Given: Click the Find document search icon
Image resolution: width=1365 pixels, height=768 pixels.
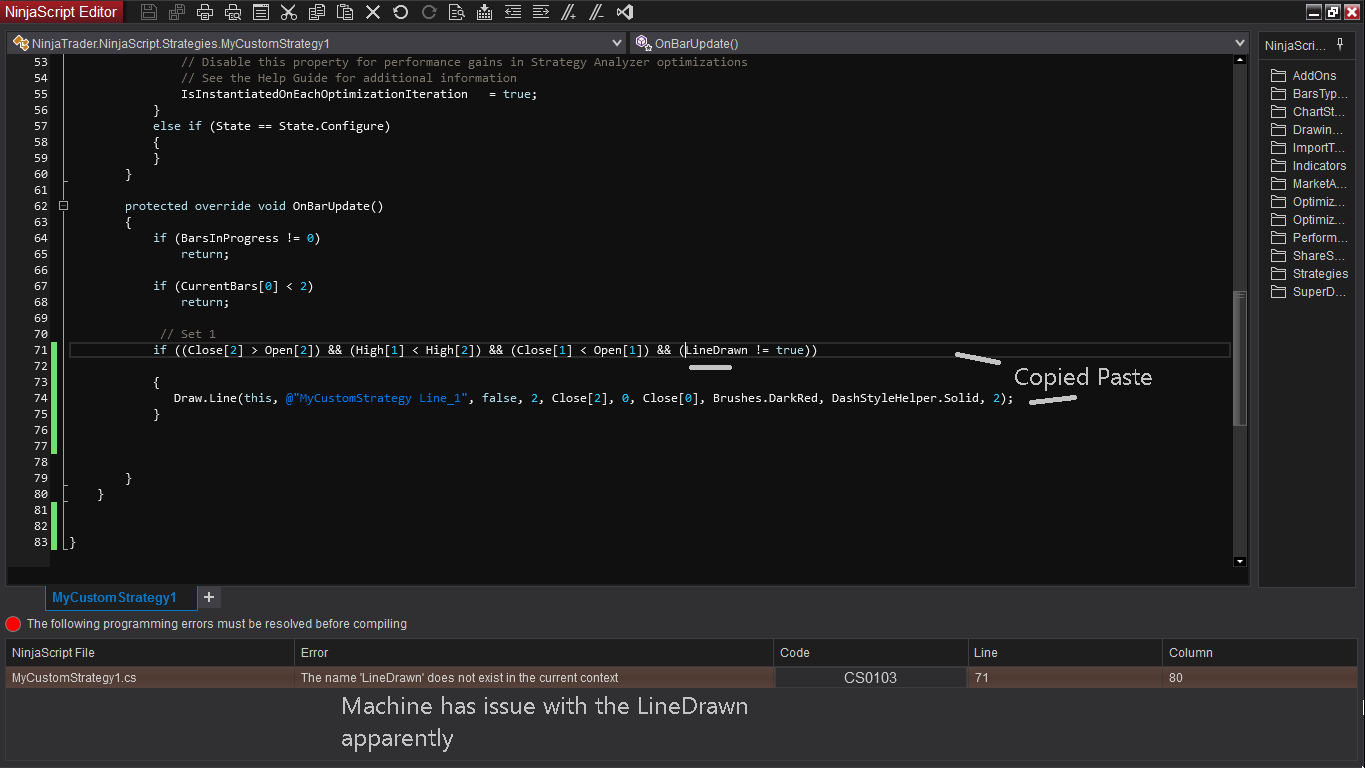Looking at the screenshot, I should (457, 12).
